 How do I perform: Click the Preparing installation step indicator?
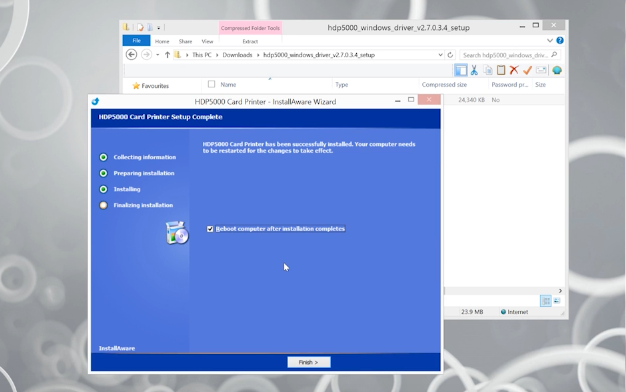[103, 173]
